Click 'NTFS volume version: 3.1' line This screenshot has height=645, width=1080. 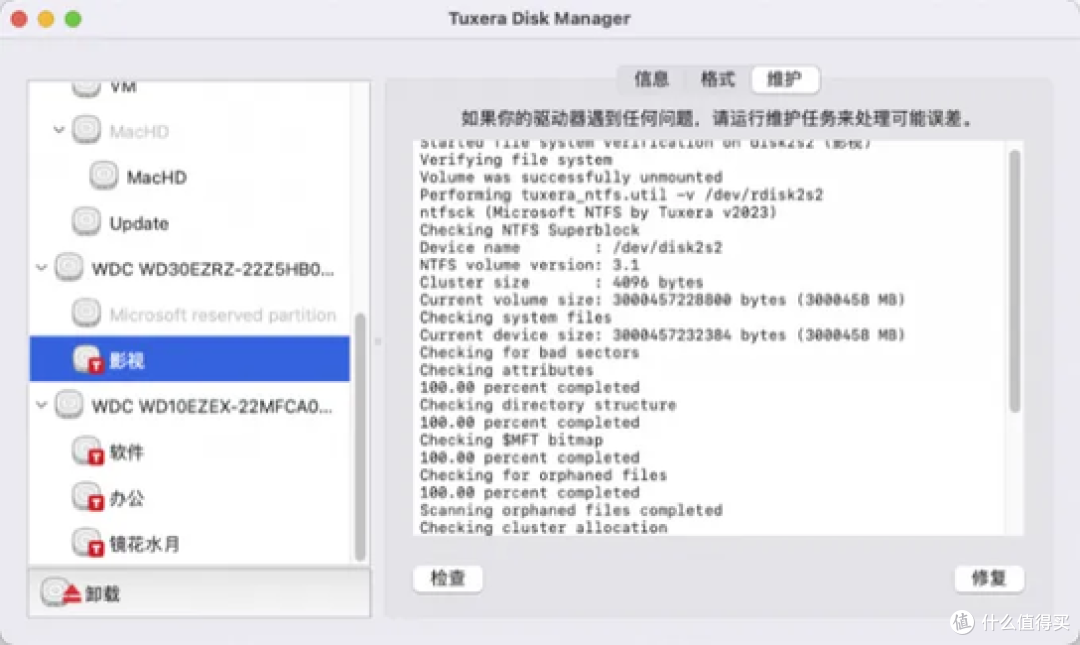click(x=529, y=265)
